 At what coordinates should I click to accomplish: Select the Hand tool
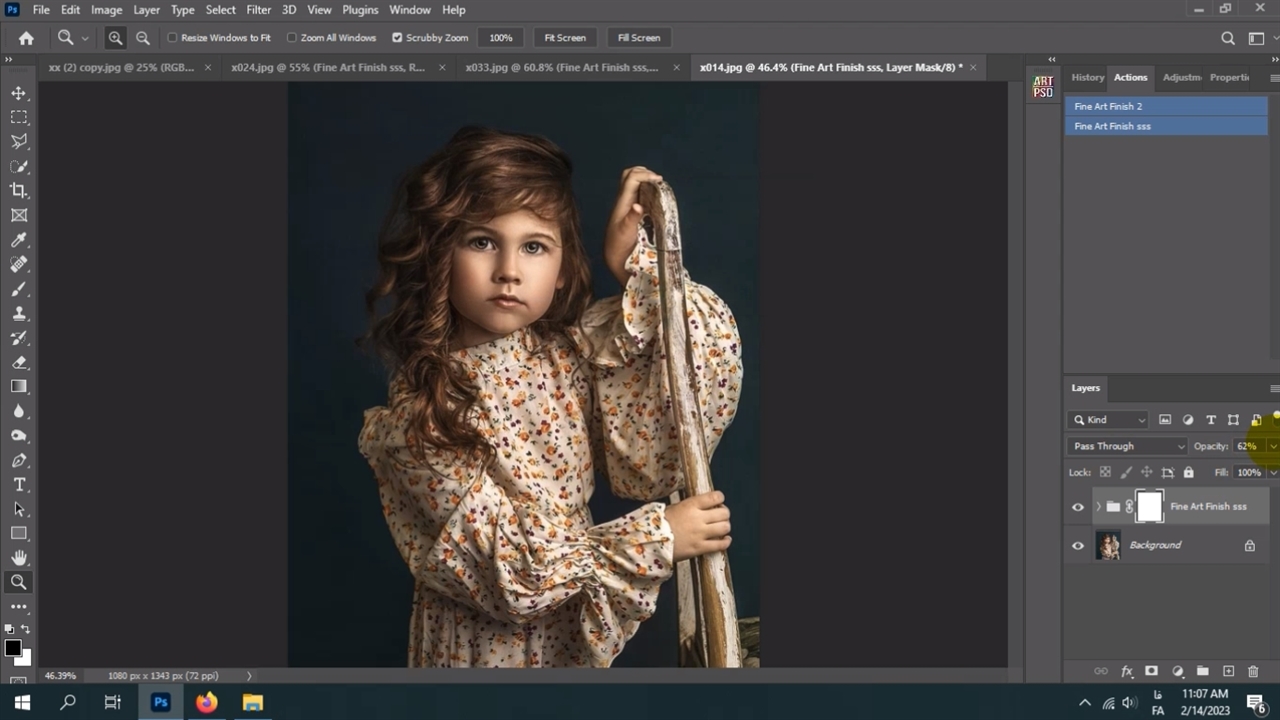point(19,557)
